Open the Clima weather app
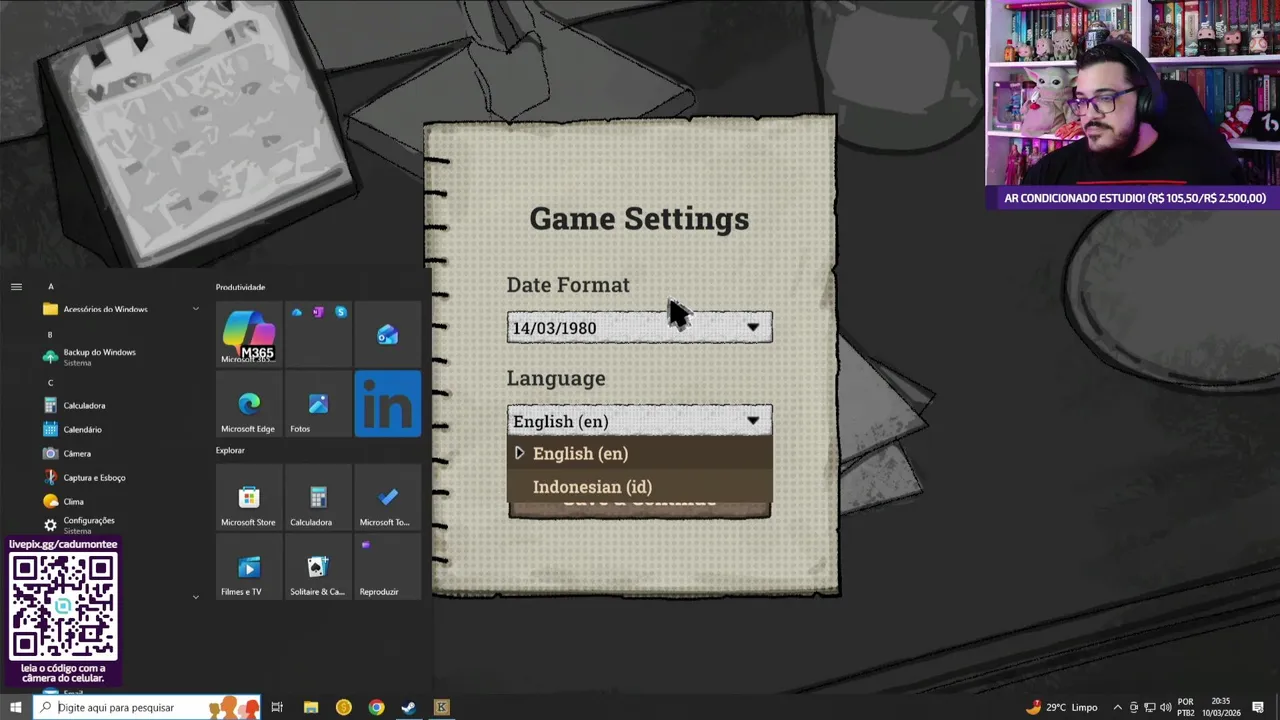The height and width of the screenshot is (720, 1280). 120,501
